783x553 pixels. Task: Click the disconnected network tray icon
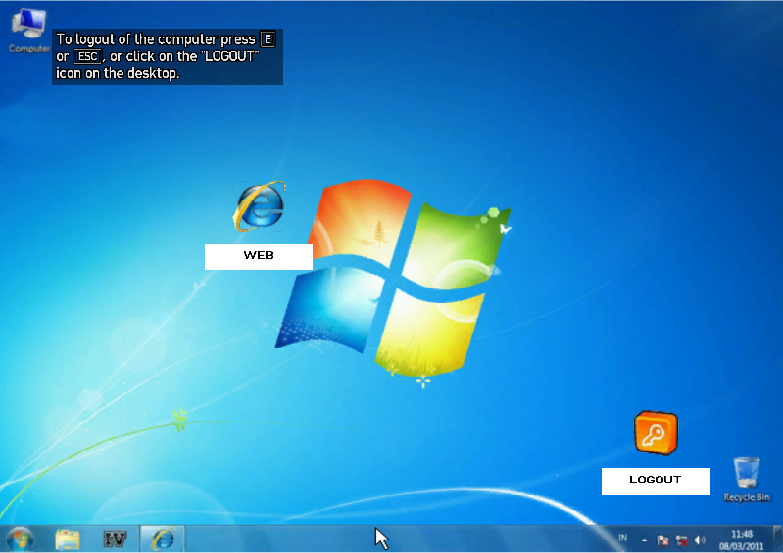point(681,541)
